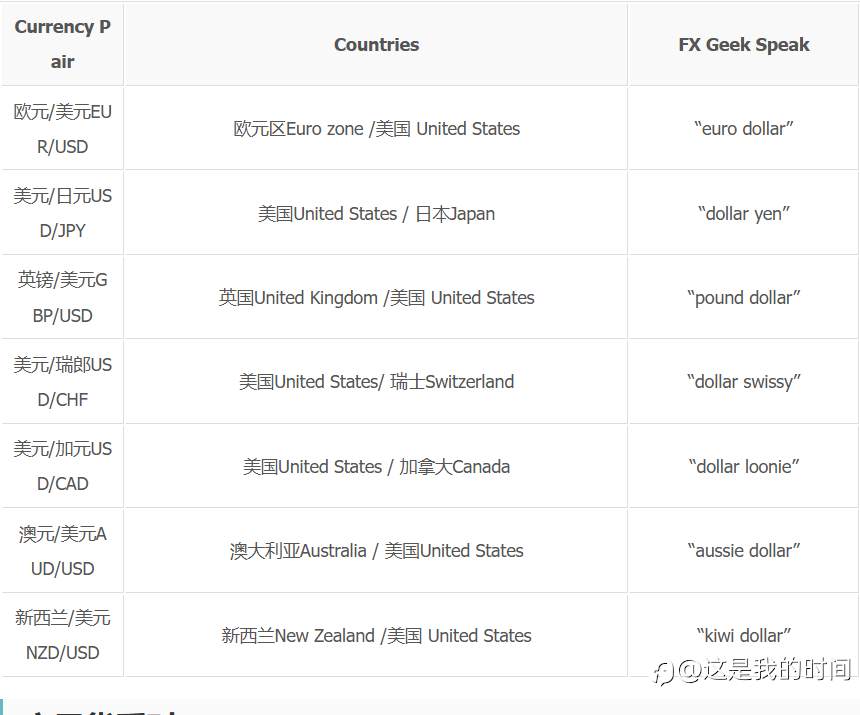Select the NZD/USD currency pair cell

[x=63, y=635]
